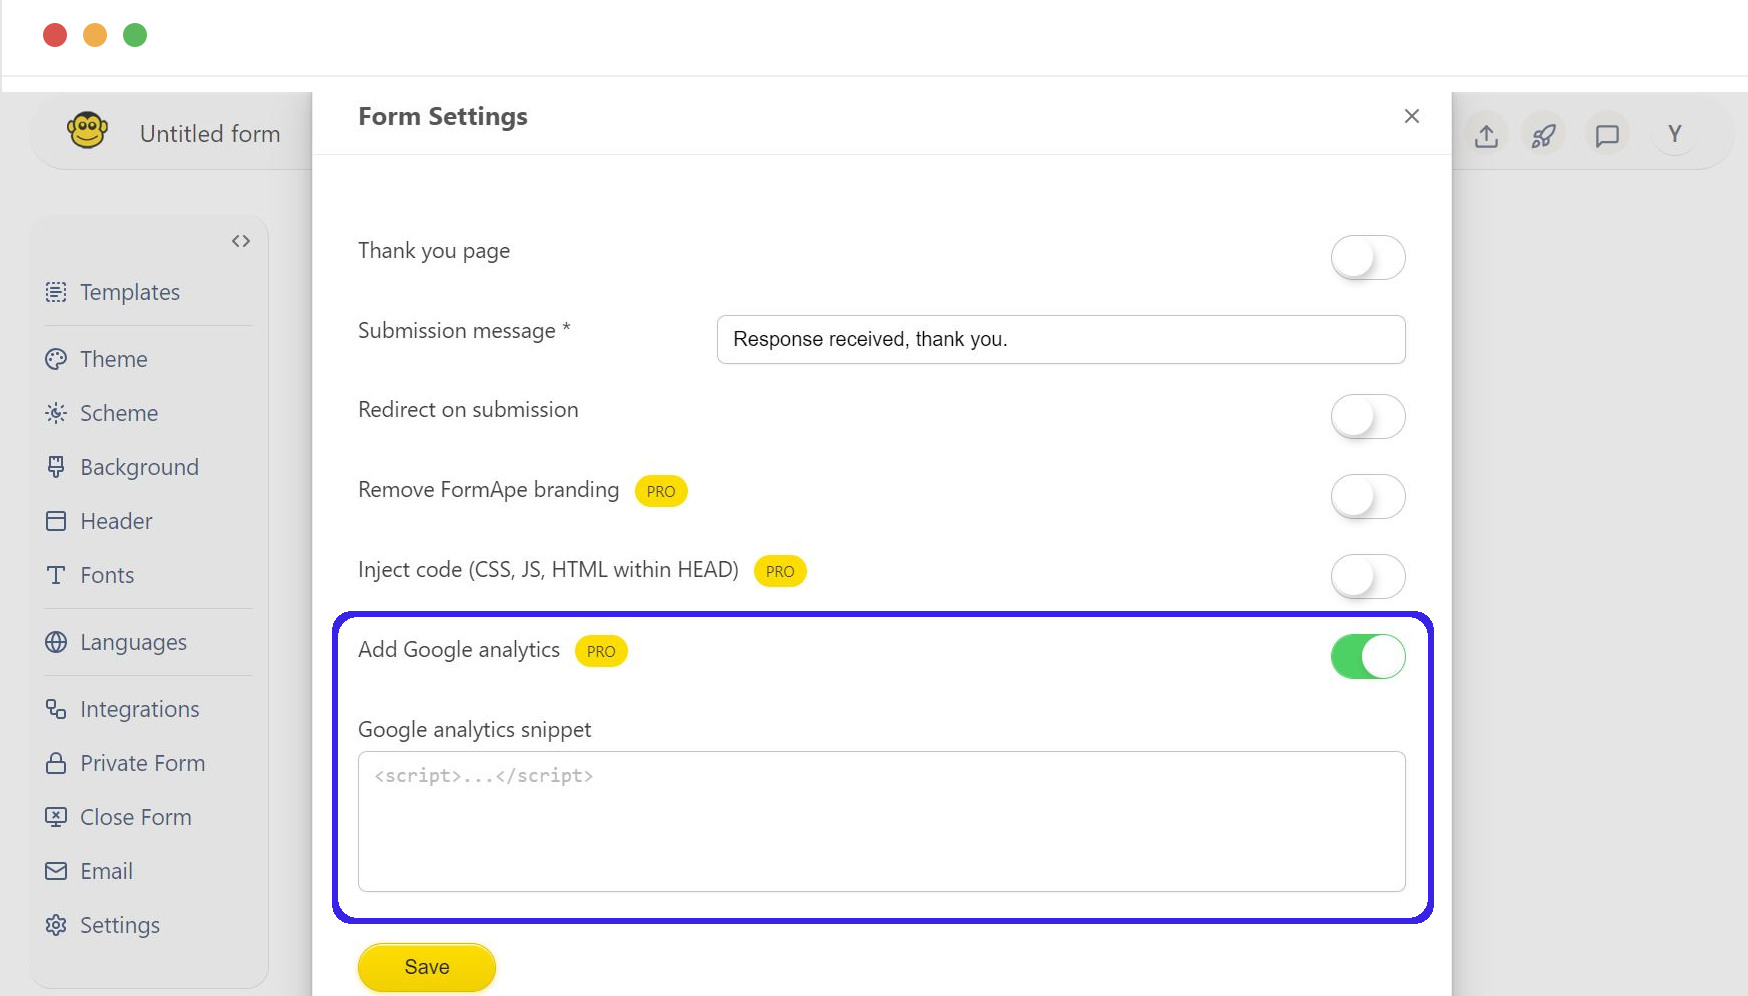Click the Scheme sun icon
The height and width of the screenshot is (996, 1748).
(56, 413)
